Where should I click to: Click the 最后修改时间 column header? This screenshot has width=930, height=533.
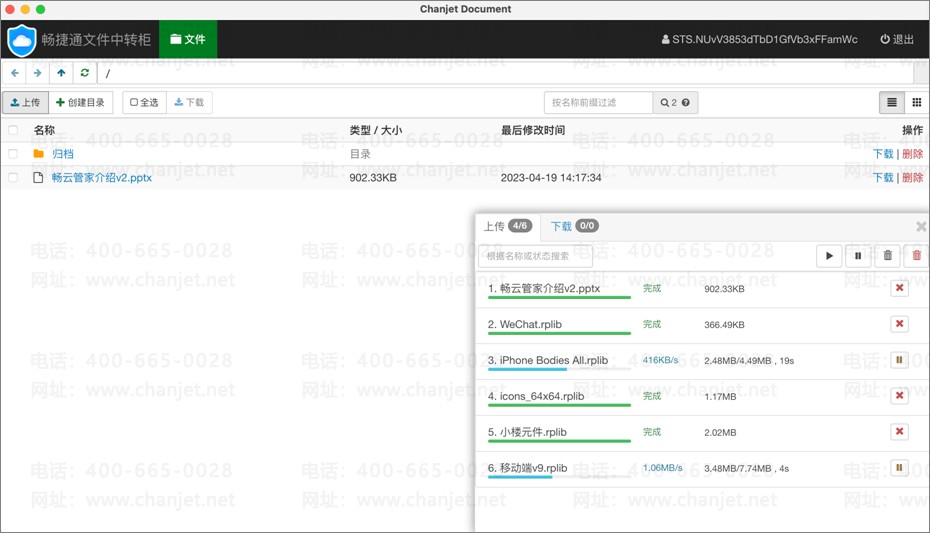[x=533, y=130]
